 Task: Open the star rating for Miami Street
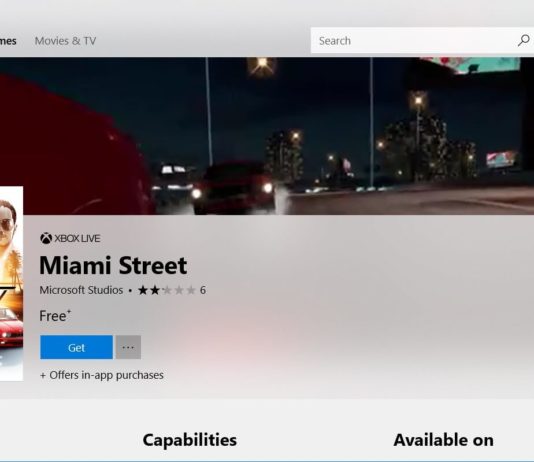(x=167, y=290)
